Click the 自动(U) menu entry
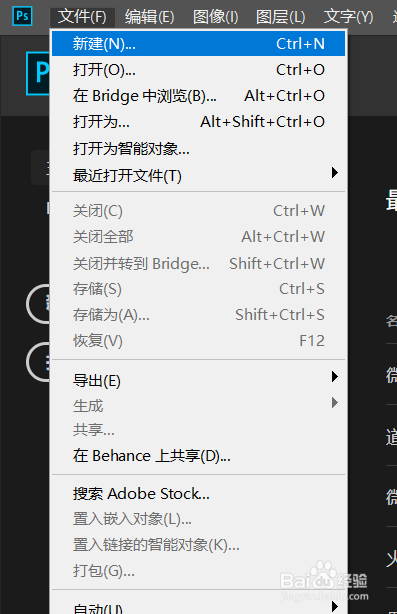The width and height of the screenshot is (397, 614). coord(198,607)
